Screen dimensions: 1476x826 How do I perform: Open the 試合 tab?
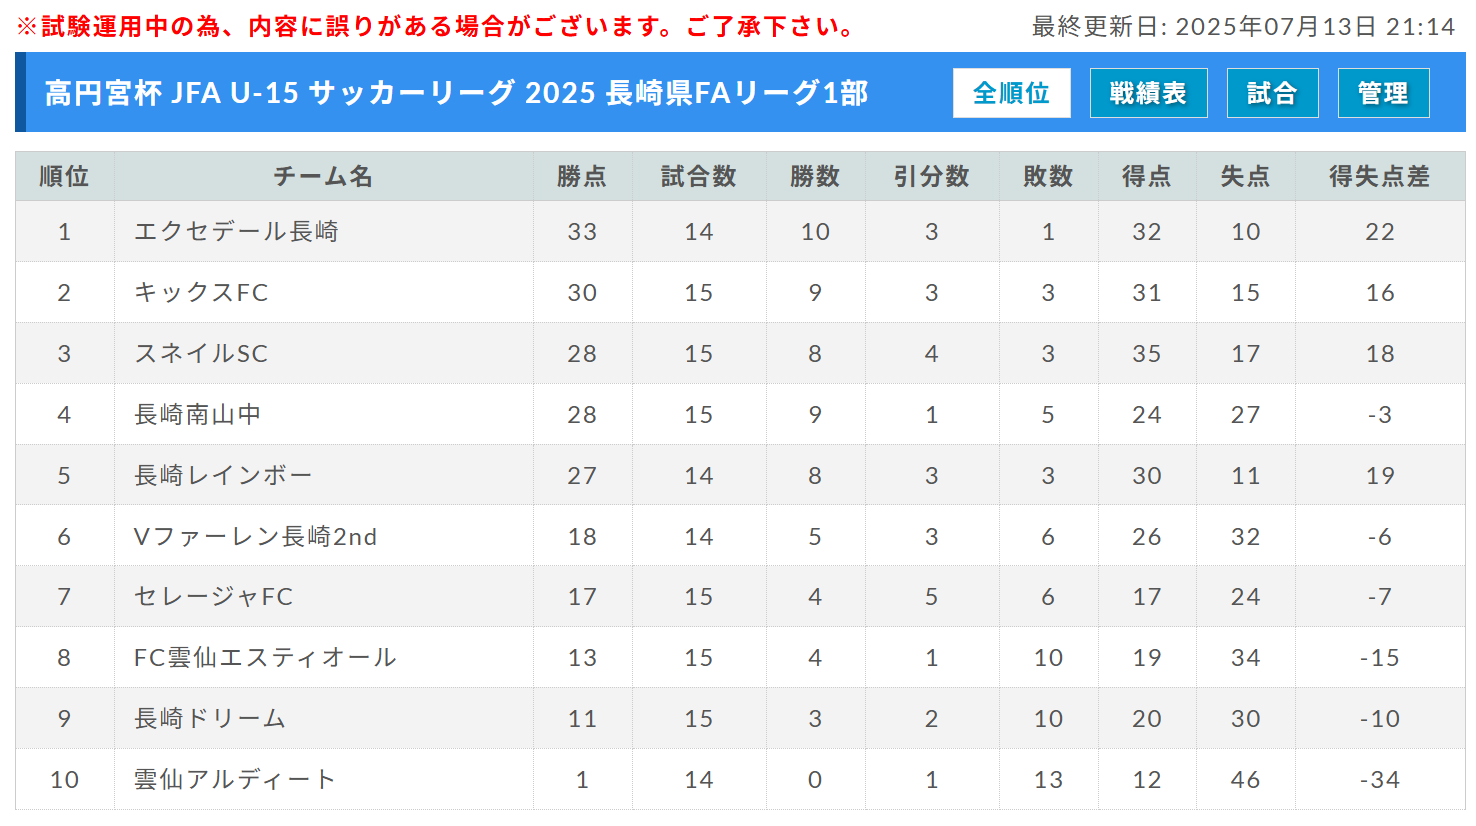[x=1272, y=93]
